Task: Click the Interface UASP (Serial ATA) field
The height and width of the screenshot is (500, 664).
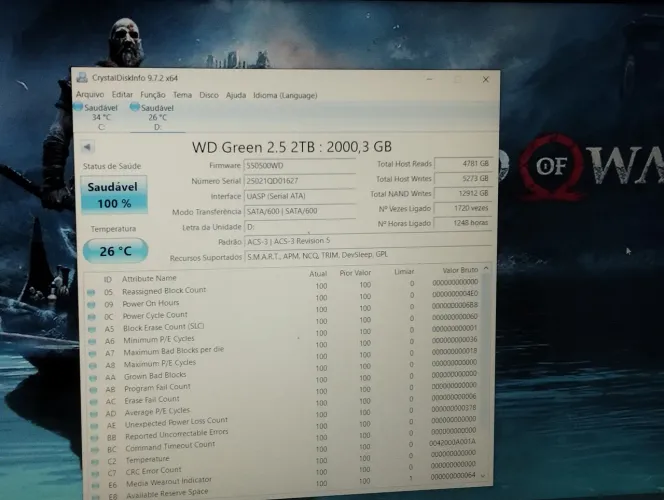Action: pos(299,196)
